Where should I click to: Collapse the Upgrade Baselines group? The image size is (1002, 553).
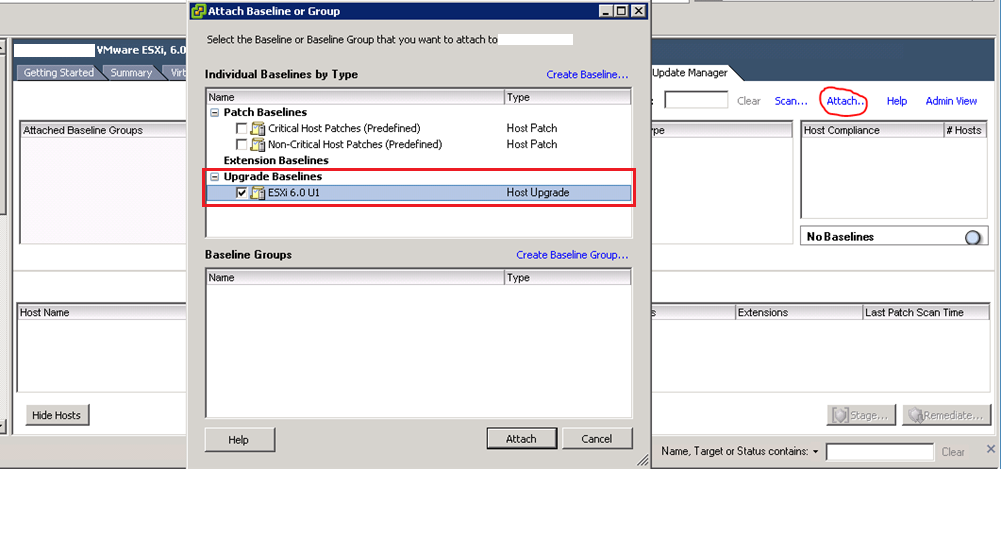click(x=215, y=176)
